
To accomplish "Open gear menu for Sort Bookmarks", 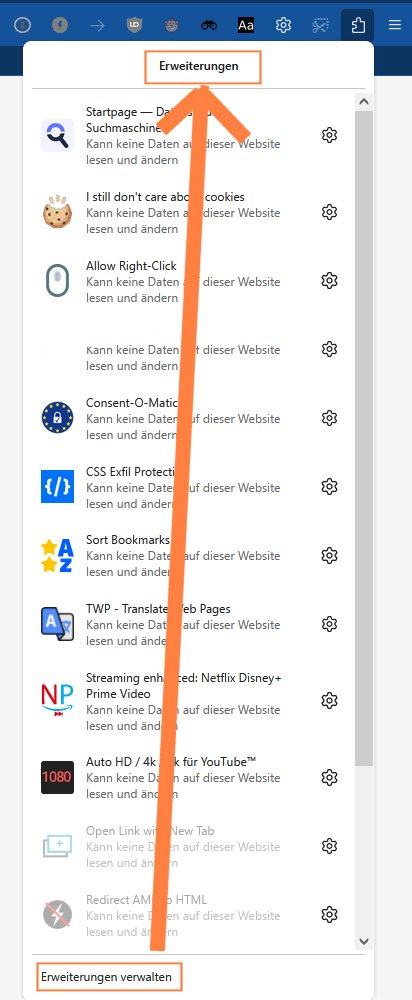I will coord(329,555).
